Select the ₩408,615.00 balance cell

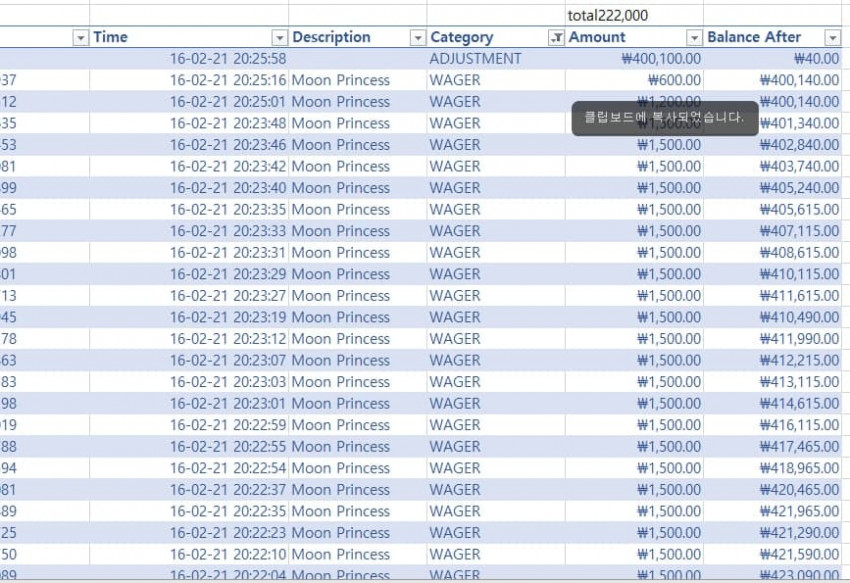772,253
